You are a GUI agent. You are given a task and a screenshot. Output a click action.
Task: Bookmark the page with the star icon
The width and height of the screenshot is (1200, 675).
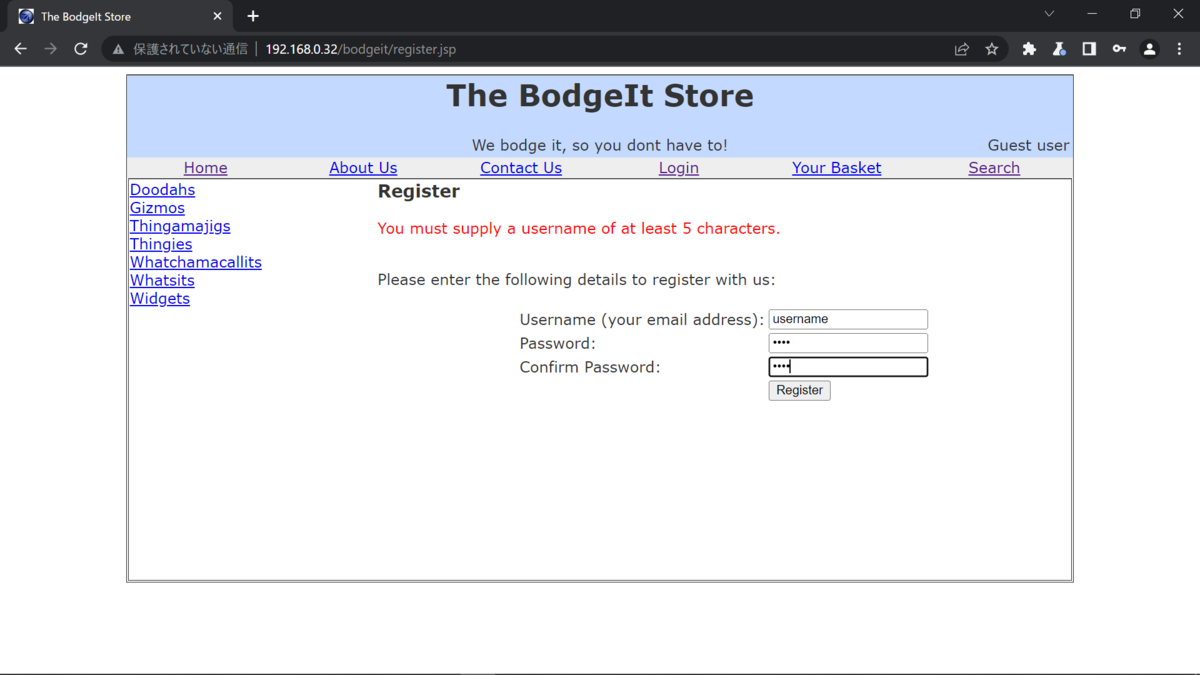click(992, 49)
